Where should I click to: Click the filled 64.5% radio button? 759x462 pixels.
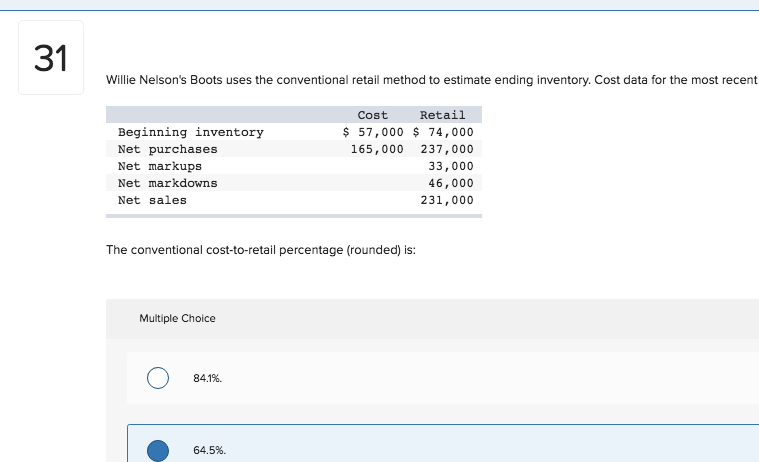click(158, 450)
